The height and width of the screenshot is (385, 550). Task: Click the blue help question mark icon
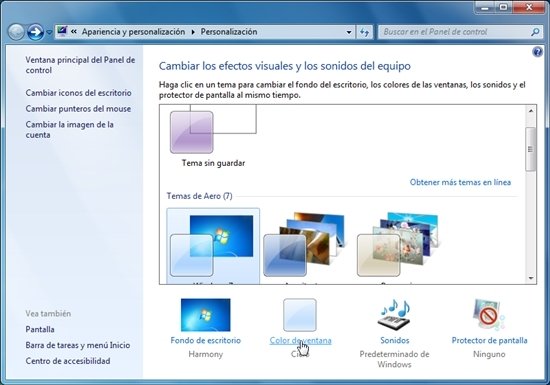coord(537,52)
